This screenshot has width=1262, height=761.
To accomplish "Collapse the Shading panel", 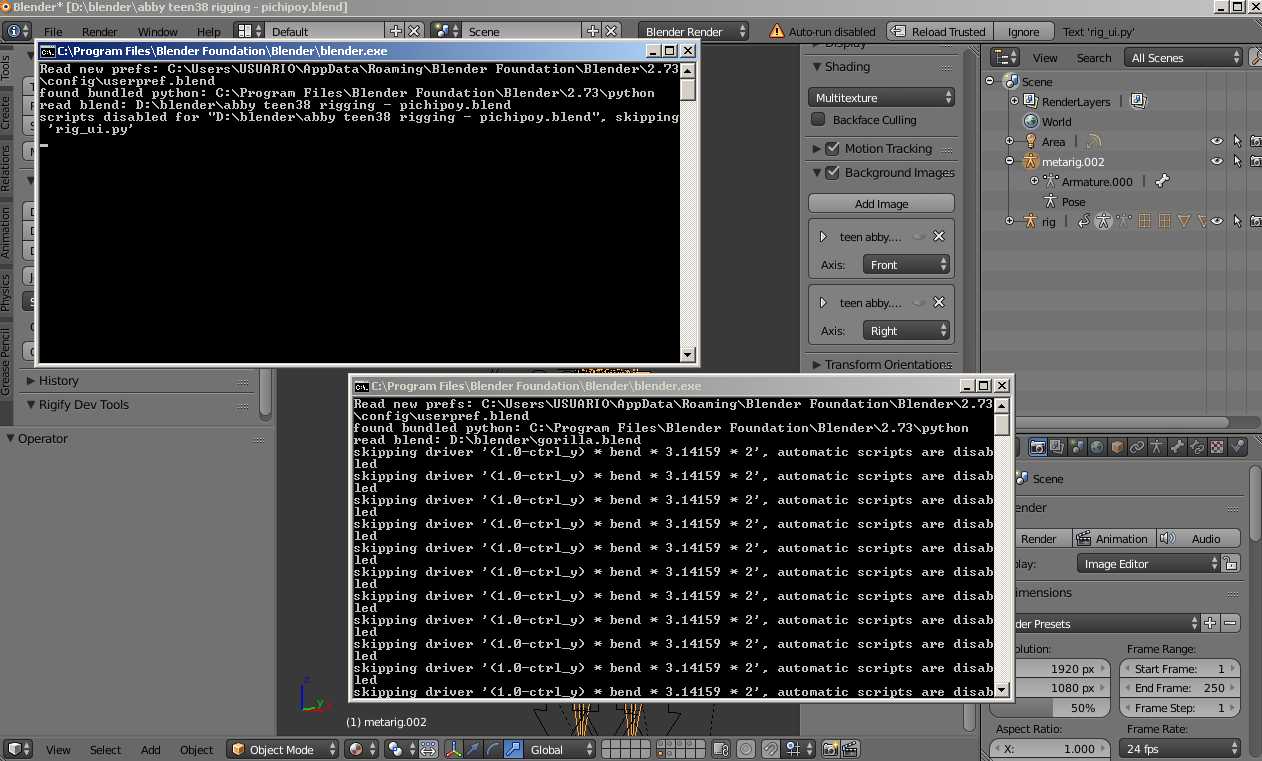I will 816,67.
